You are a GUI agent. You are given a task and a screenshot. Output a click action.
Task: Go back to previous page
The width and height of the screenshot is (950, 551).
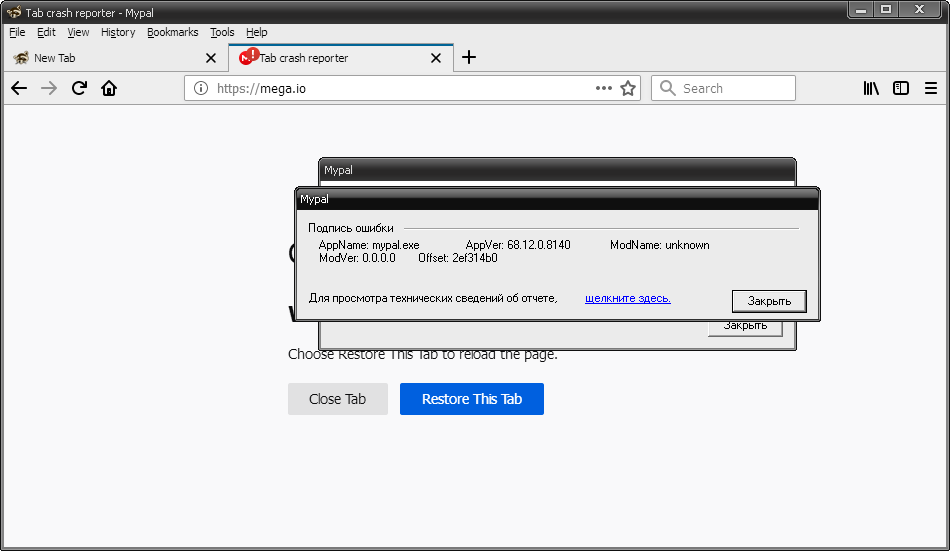coord(19,88)
